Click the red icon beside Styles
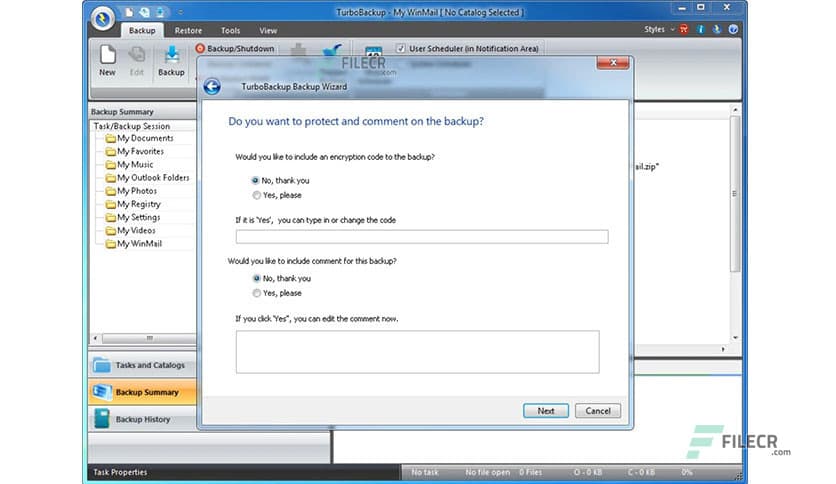This screenshot has width=836, height=484. coord(684,29)
